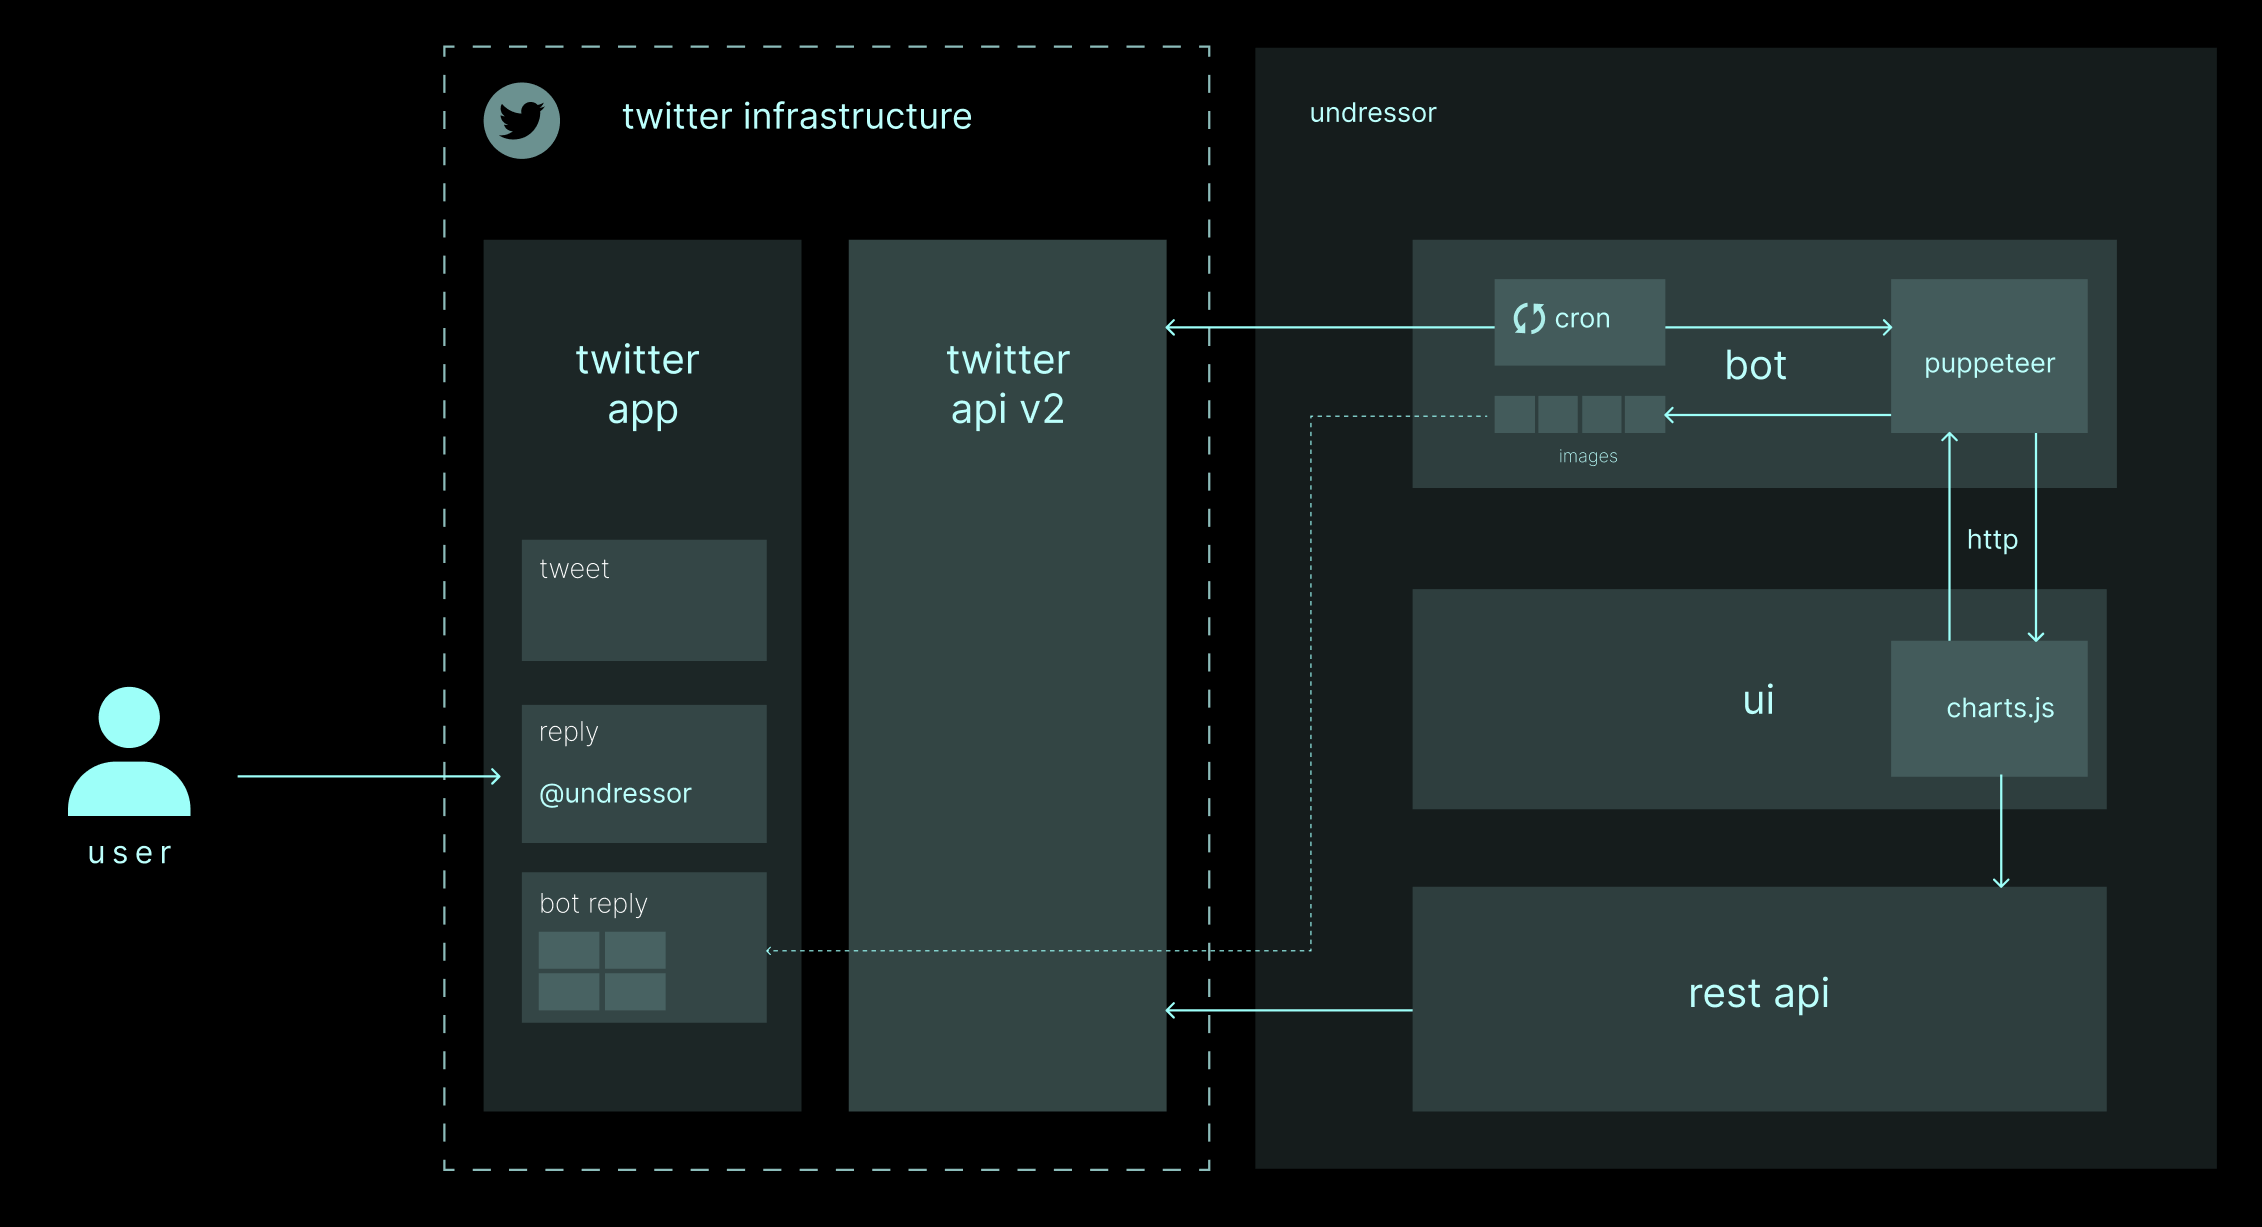Click the ui label text
The image size is (2262, 1227).
pos(1758,700)
